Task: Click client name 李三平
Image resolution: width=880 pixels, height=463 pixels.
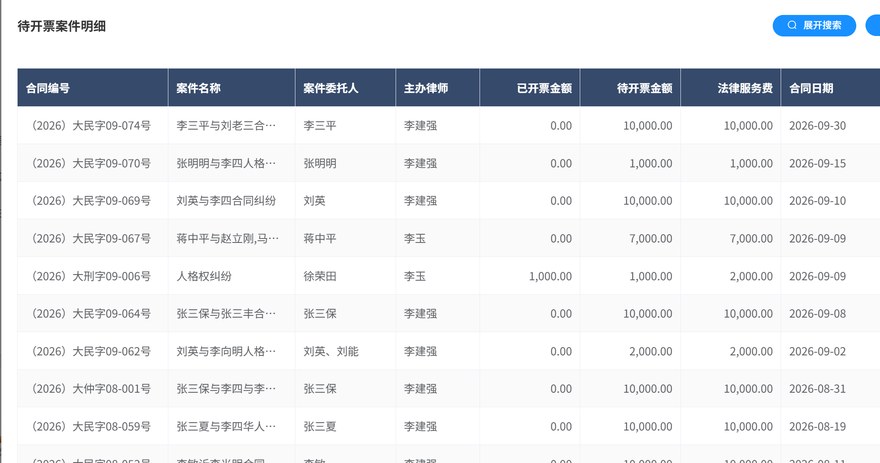Action: [x=320, y=126]
